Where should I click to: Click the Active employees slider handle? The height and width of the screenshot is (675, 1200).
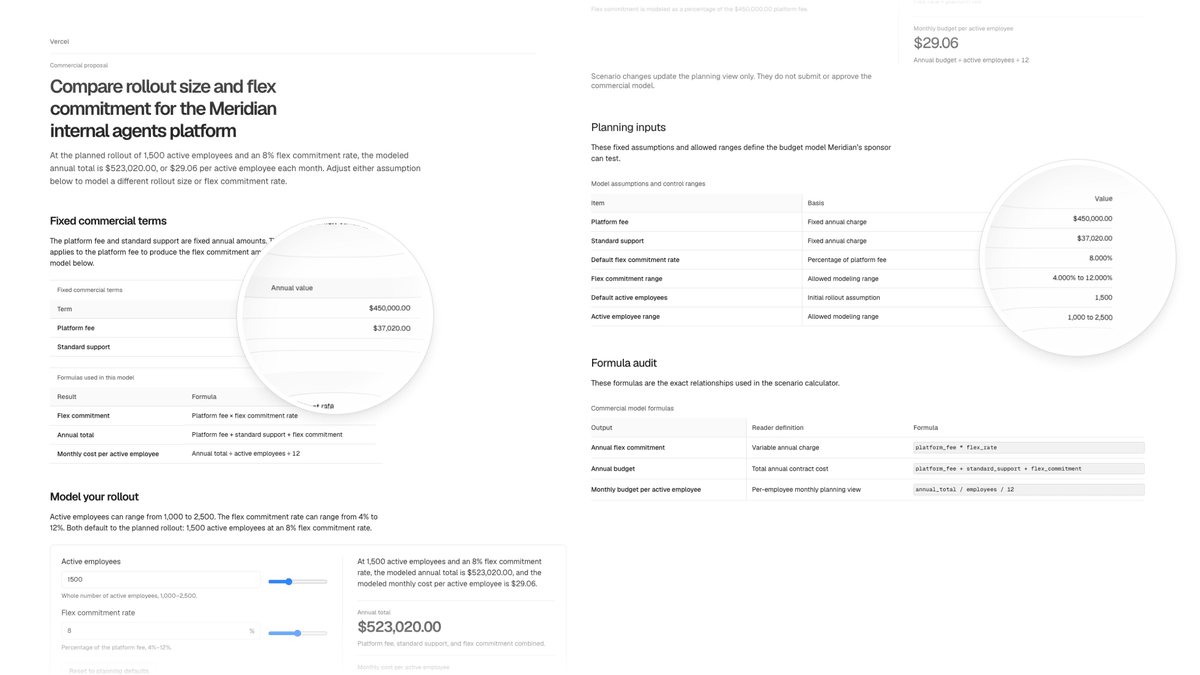[288, 581]
